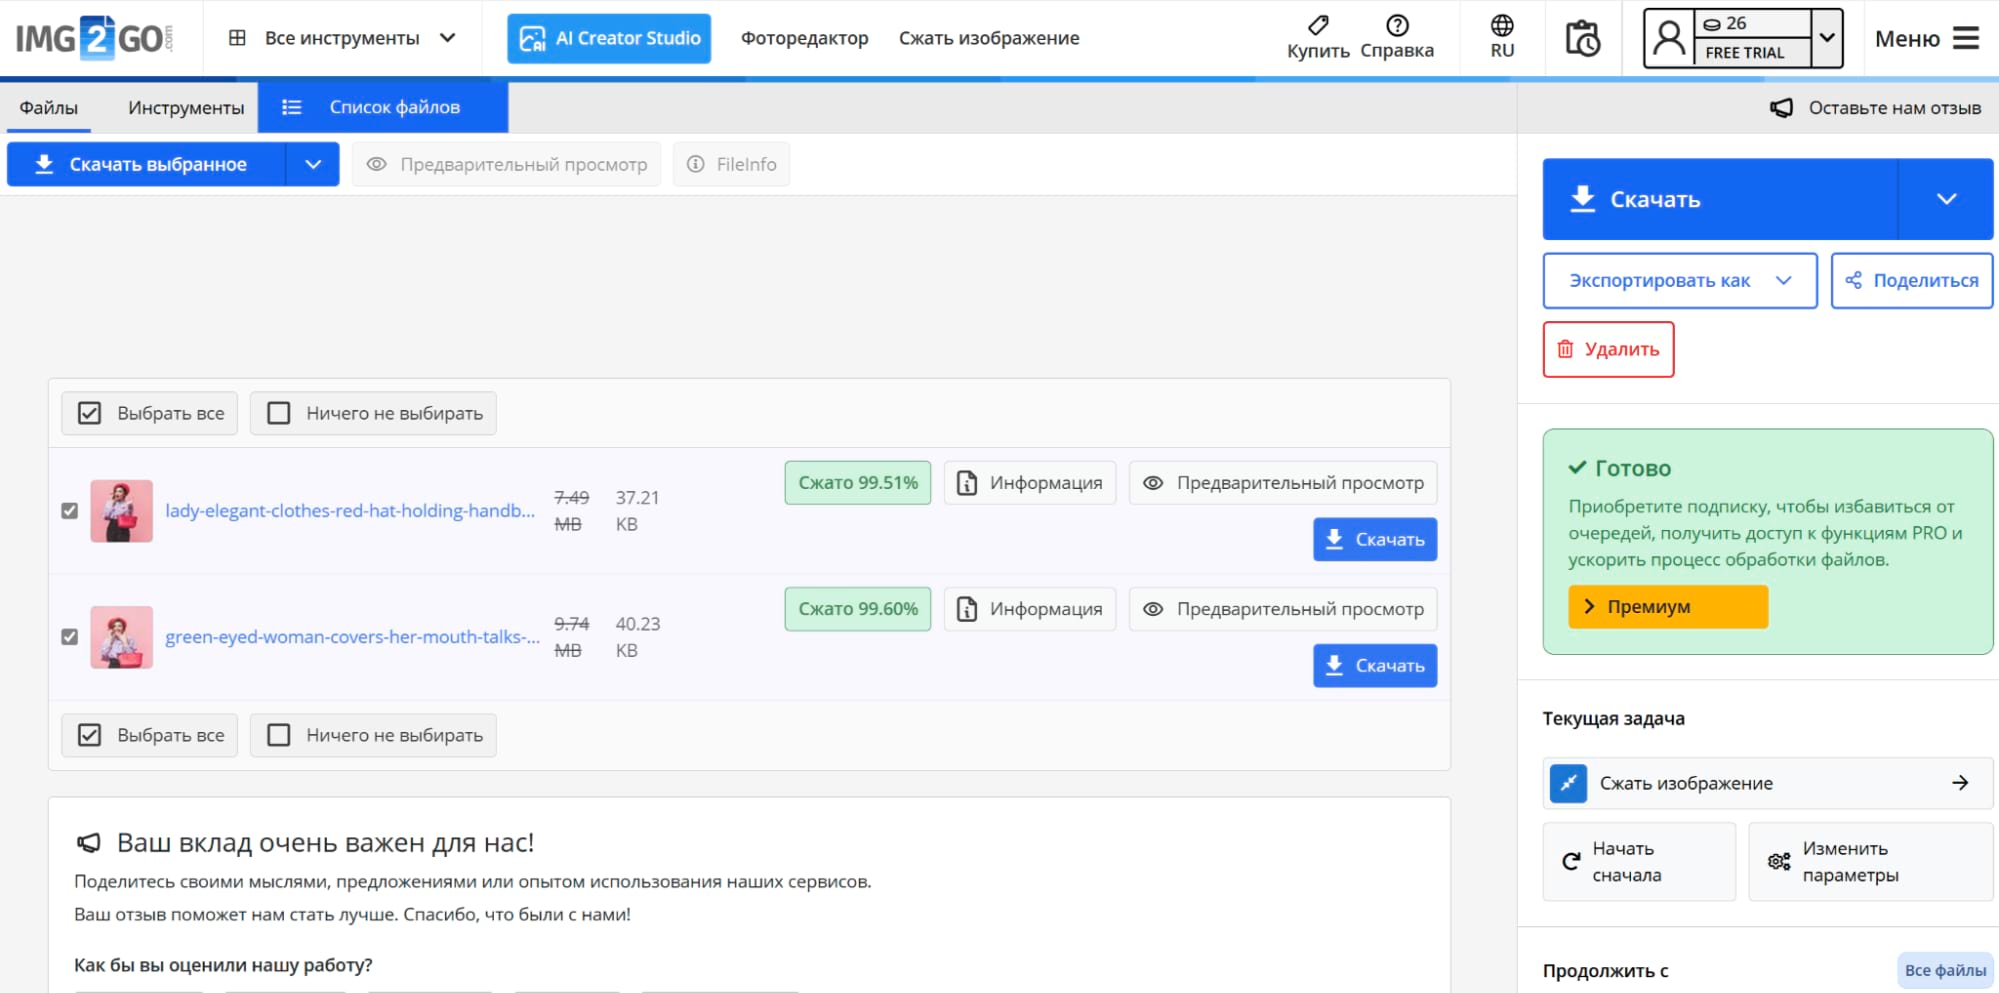Image resolution: width=1999 pixels, height=993 pixels.
Task: Click the Купить price tag icon
Action: (x=1318, y=25)
